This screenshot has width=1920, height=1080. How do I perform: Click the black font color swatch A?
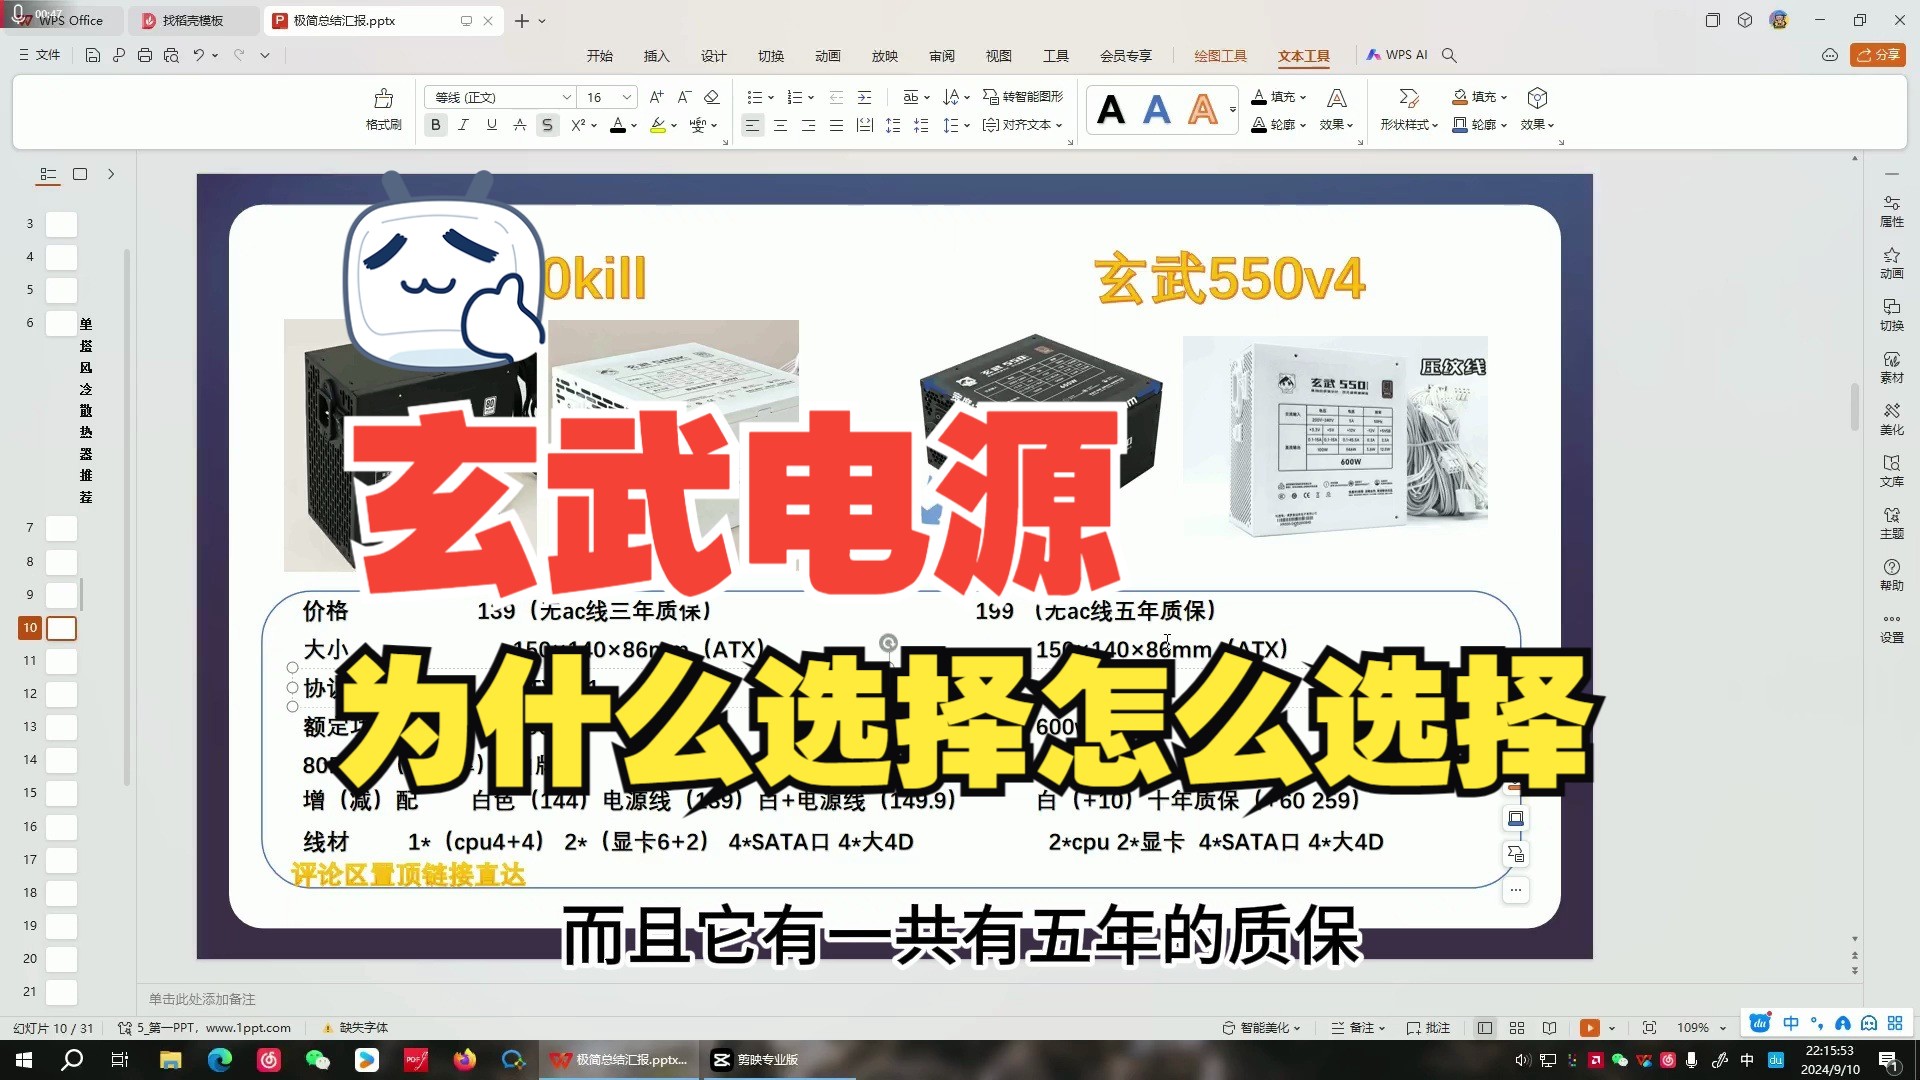click(x=618, y=125)
